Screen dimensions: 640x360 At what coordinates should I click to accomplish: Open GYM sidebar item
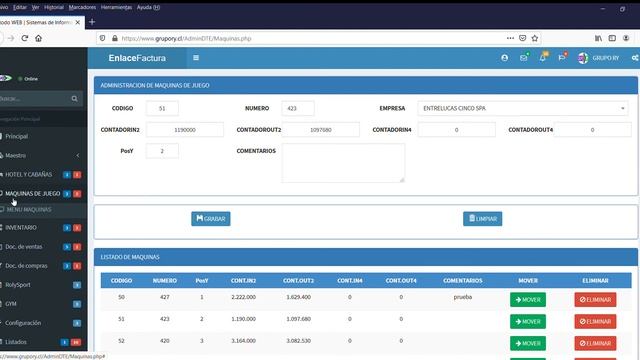click(x=41, y=304)
